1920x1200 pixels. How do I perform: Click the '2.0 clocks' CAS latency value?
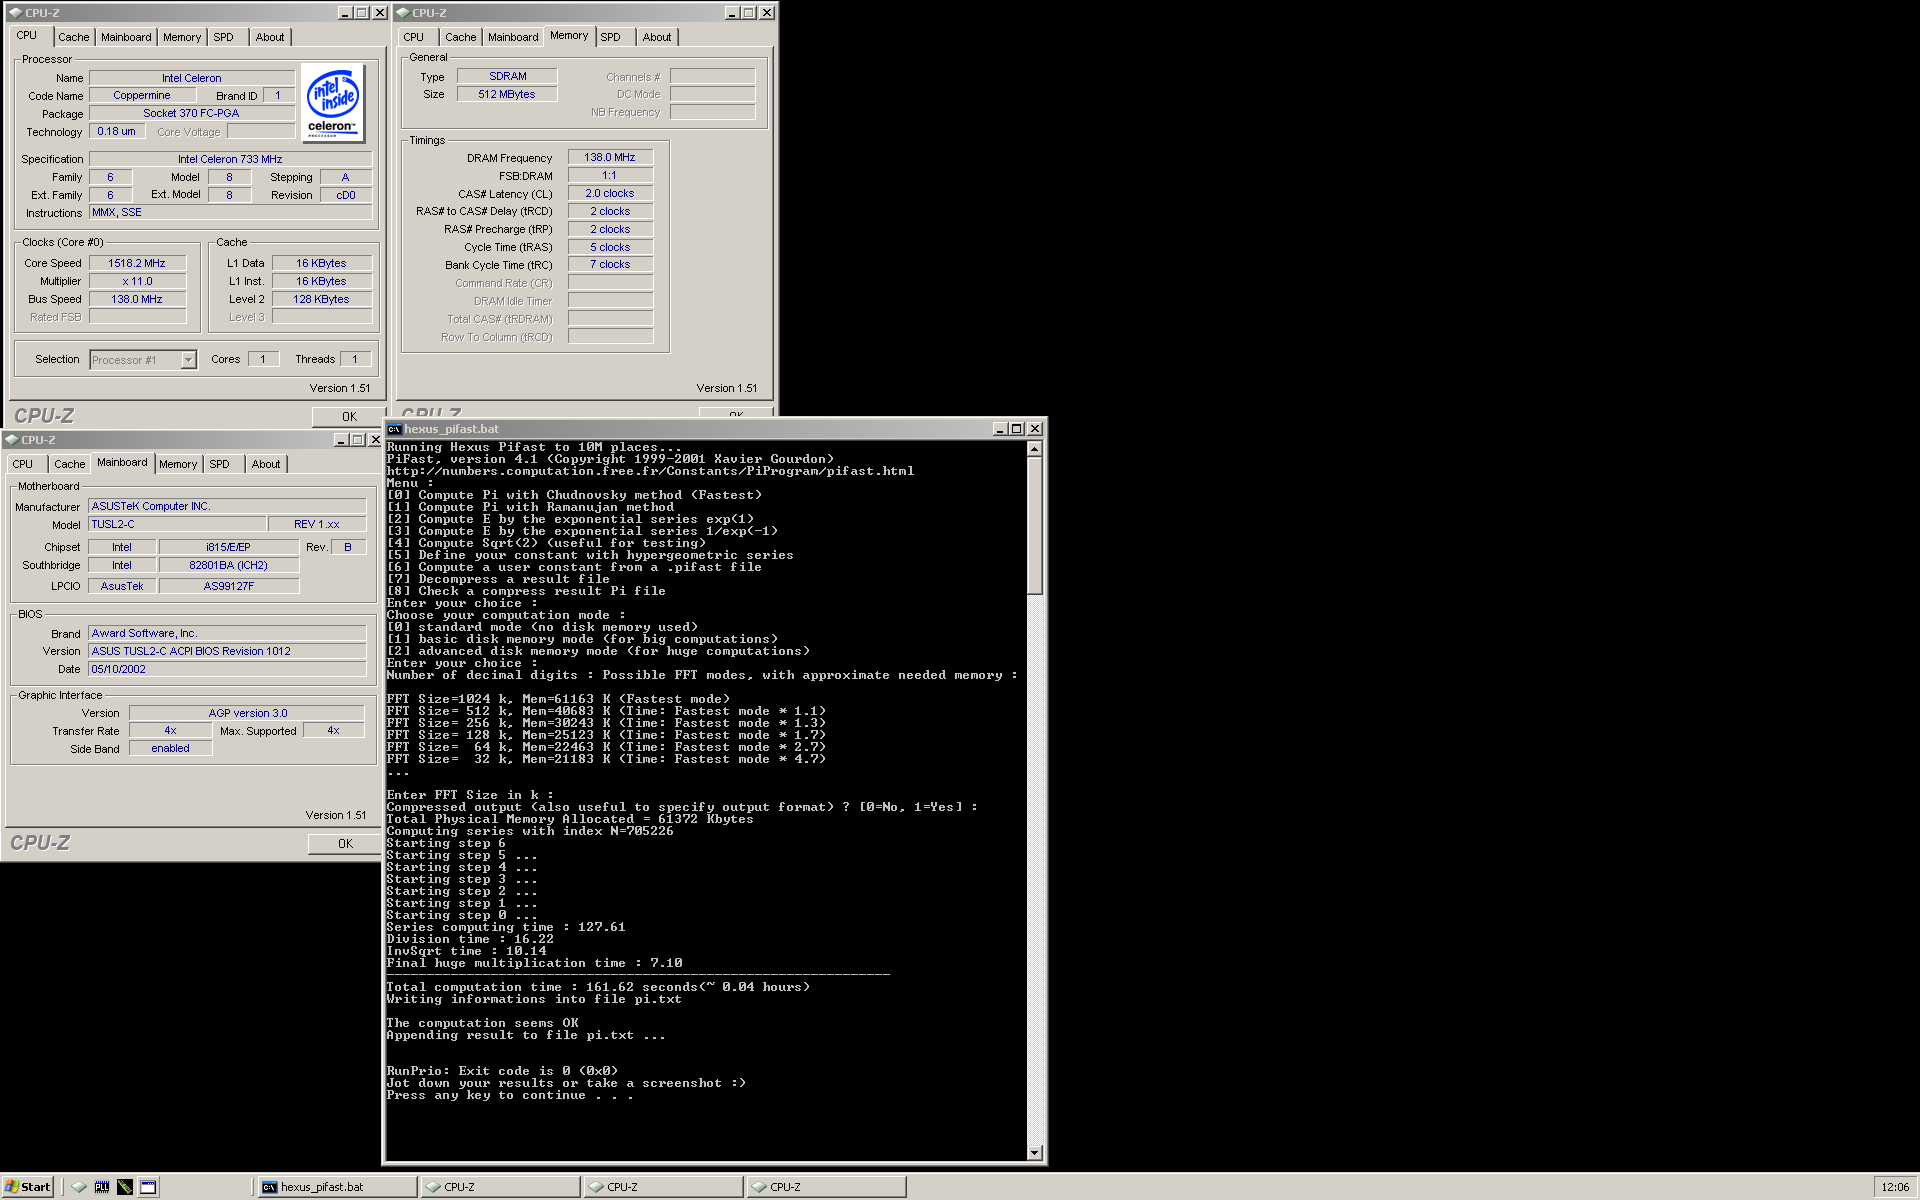(610, 194)
